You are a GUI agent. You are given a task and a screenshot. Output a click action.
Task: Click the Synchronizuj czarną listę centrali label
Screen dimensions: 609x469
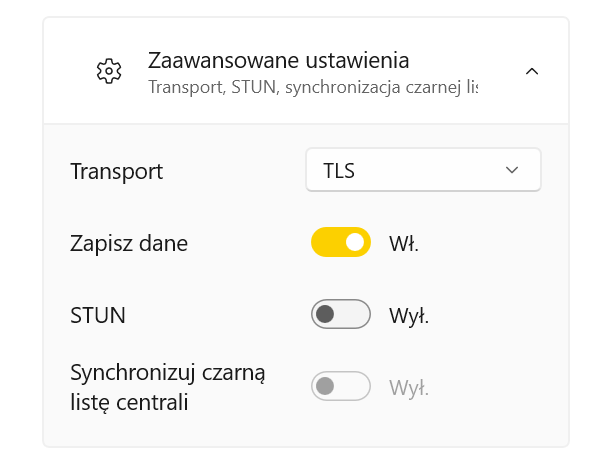168,387
